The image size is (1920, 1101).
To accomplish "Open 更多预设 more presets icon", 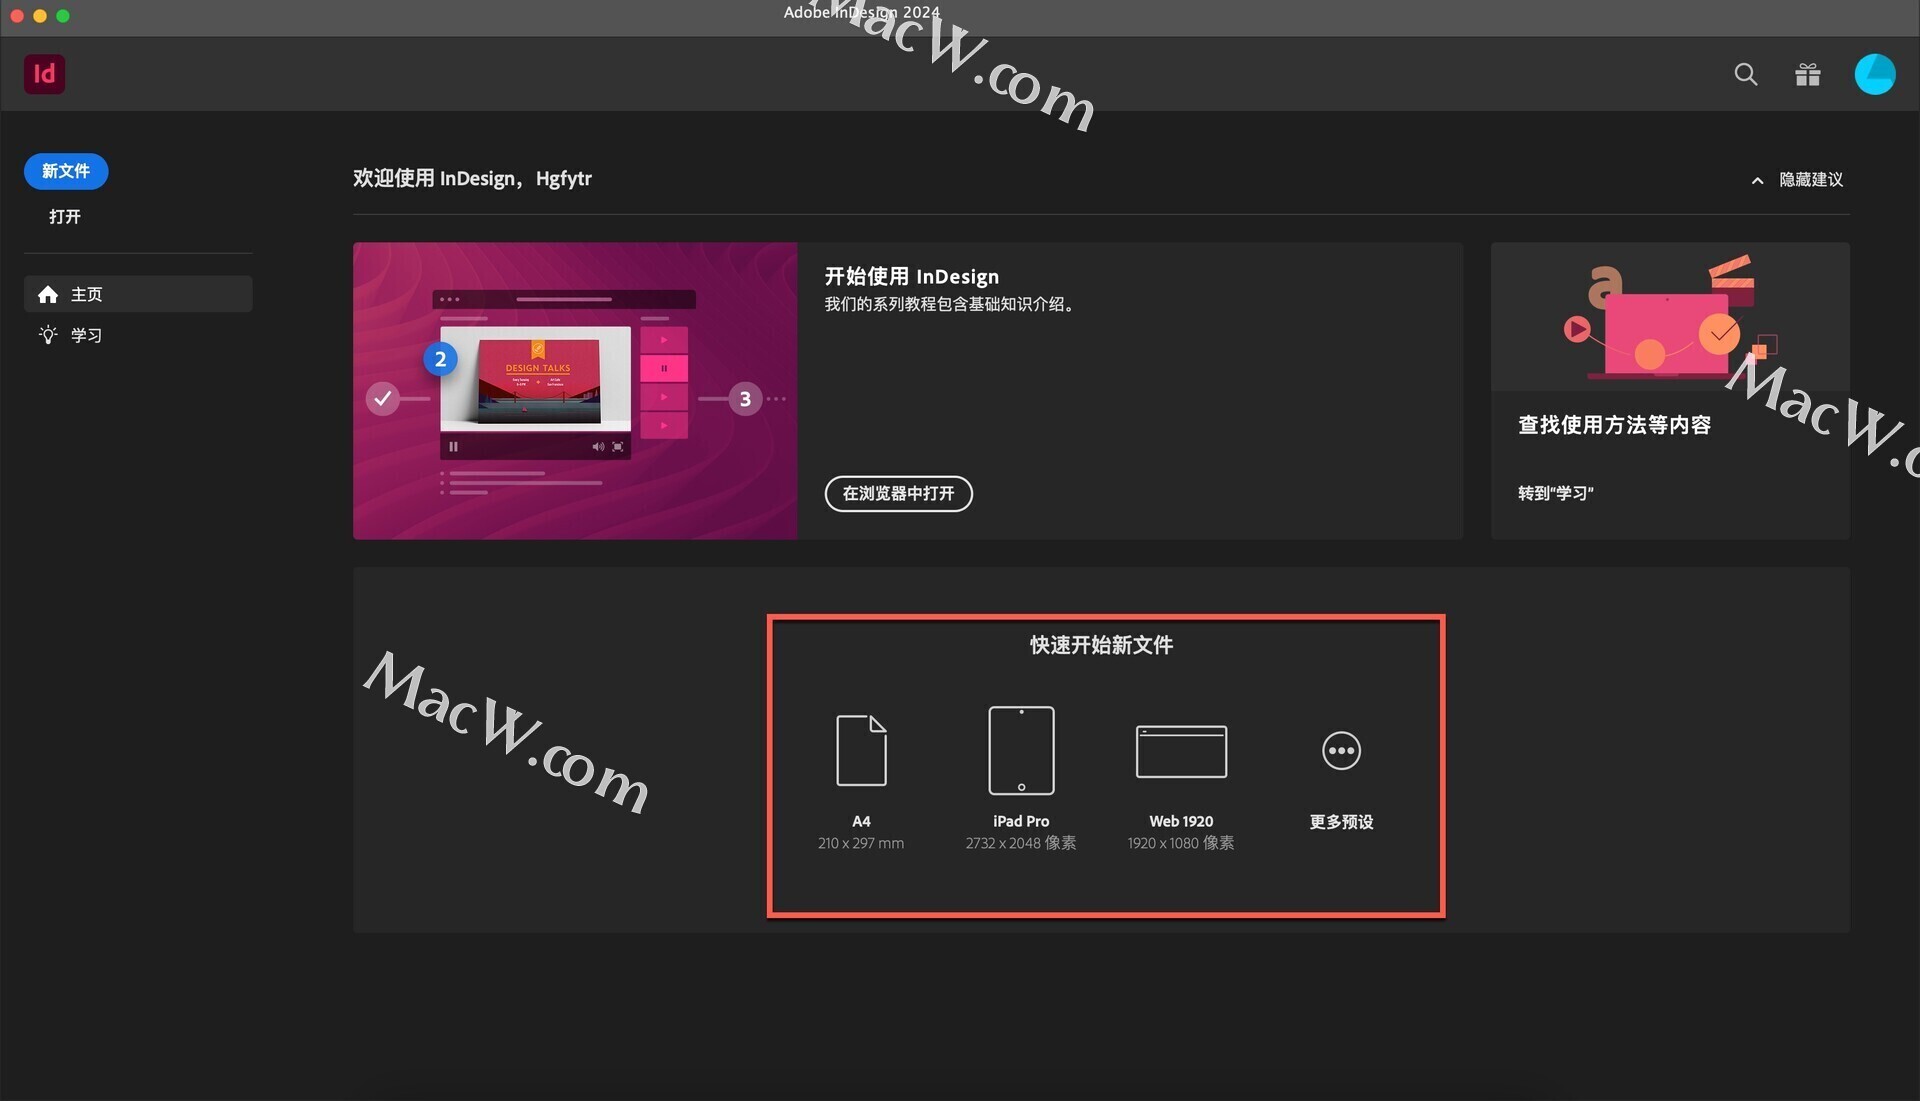I will pos(1341,750).
